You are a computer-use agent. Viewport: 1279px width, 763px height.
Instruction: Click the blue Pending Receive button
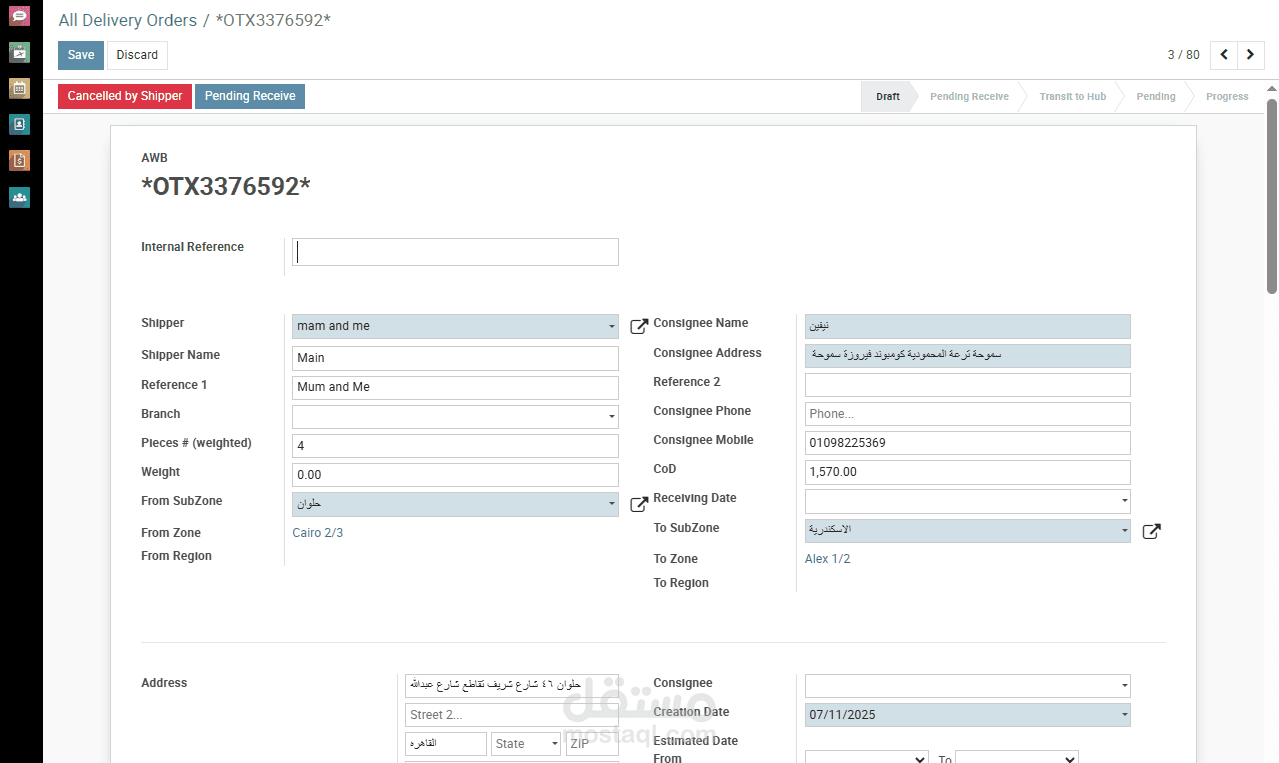[x=250, y=96]
